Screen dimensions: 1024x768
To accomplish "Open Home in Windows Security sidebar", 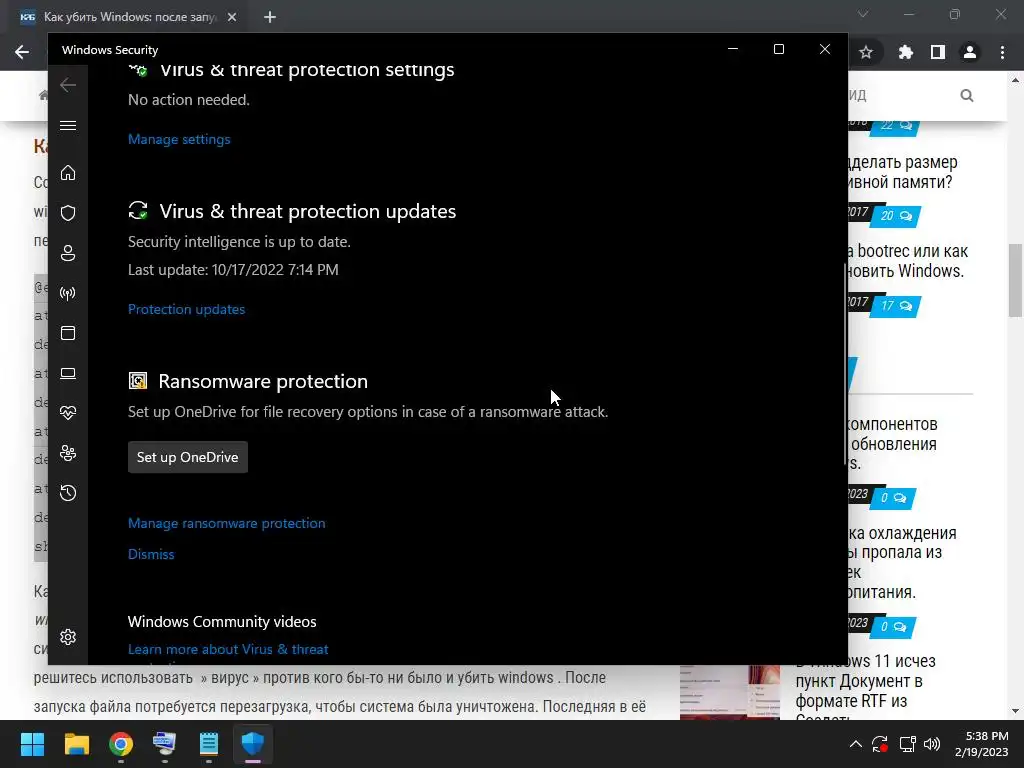I will tap(68, 173).
